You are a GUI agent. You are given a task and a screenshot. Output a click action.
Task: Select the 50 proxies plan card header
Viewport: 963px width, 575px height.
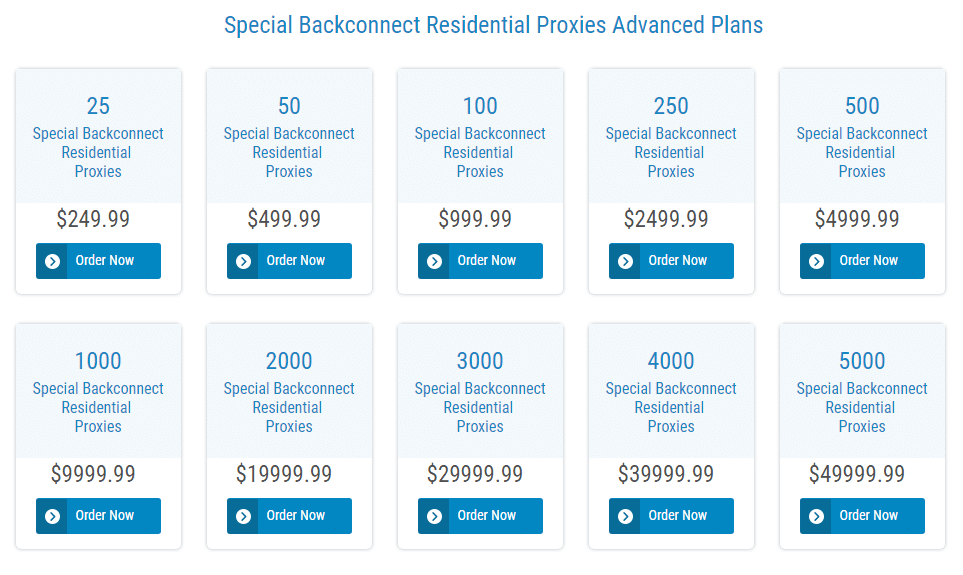click(x=289, y=136)
